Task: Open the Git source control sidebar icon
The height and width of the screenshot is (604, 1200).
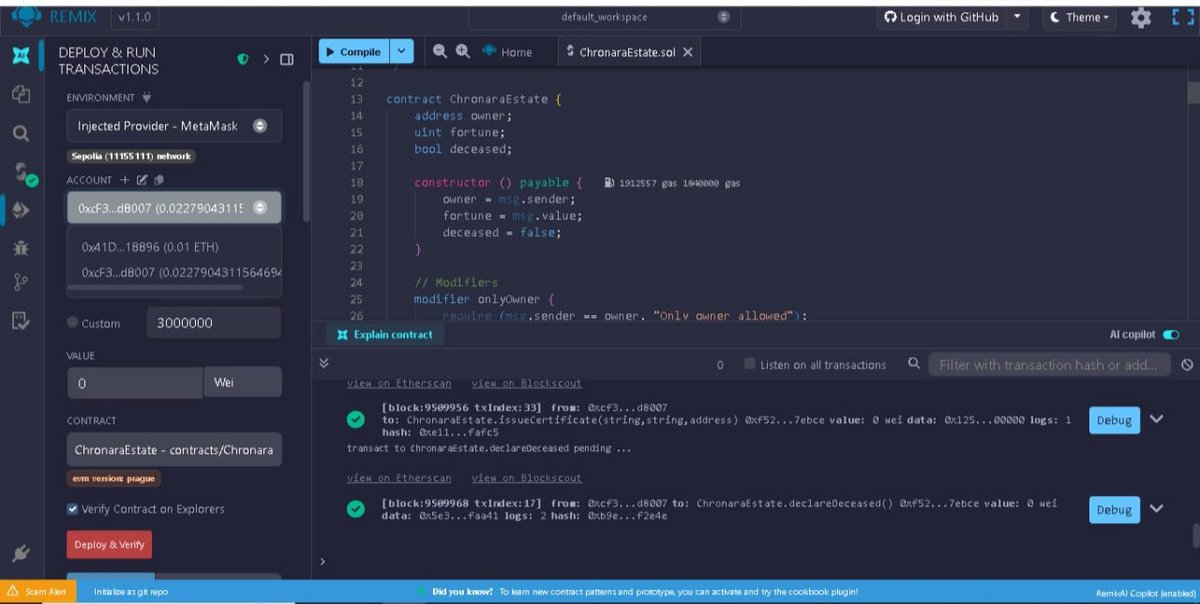Action: pos(21,283)
